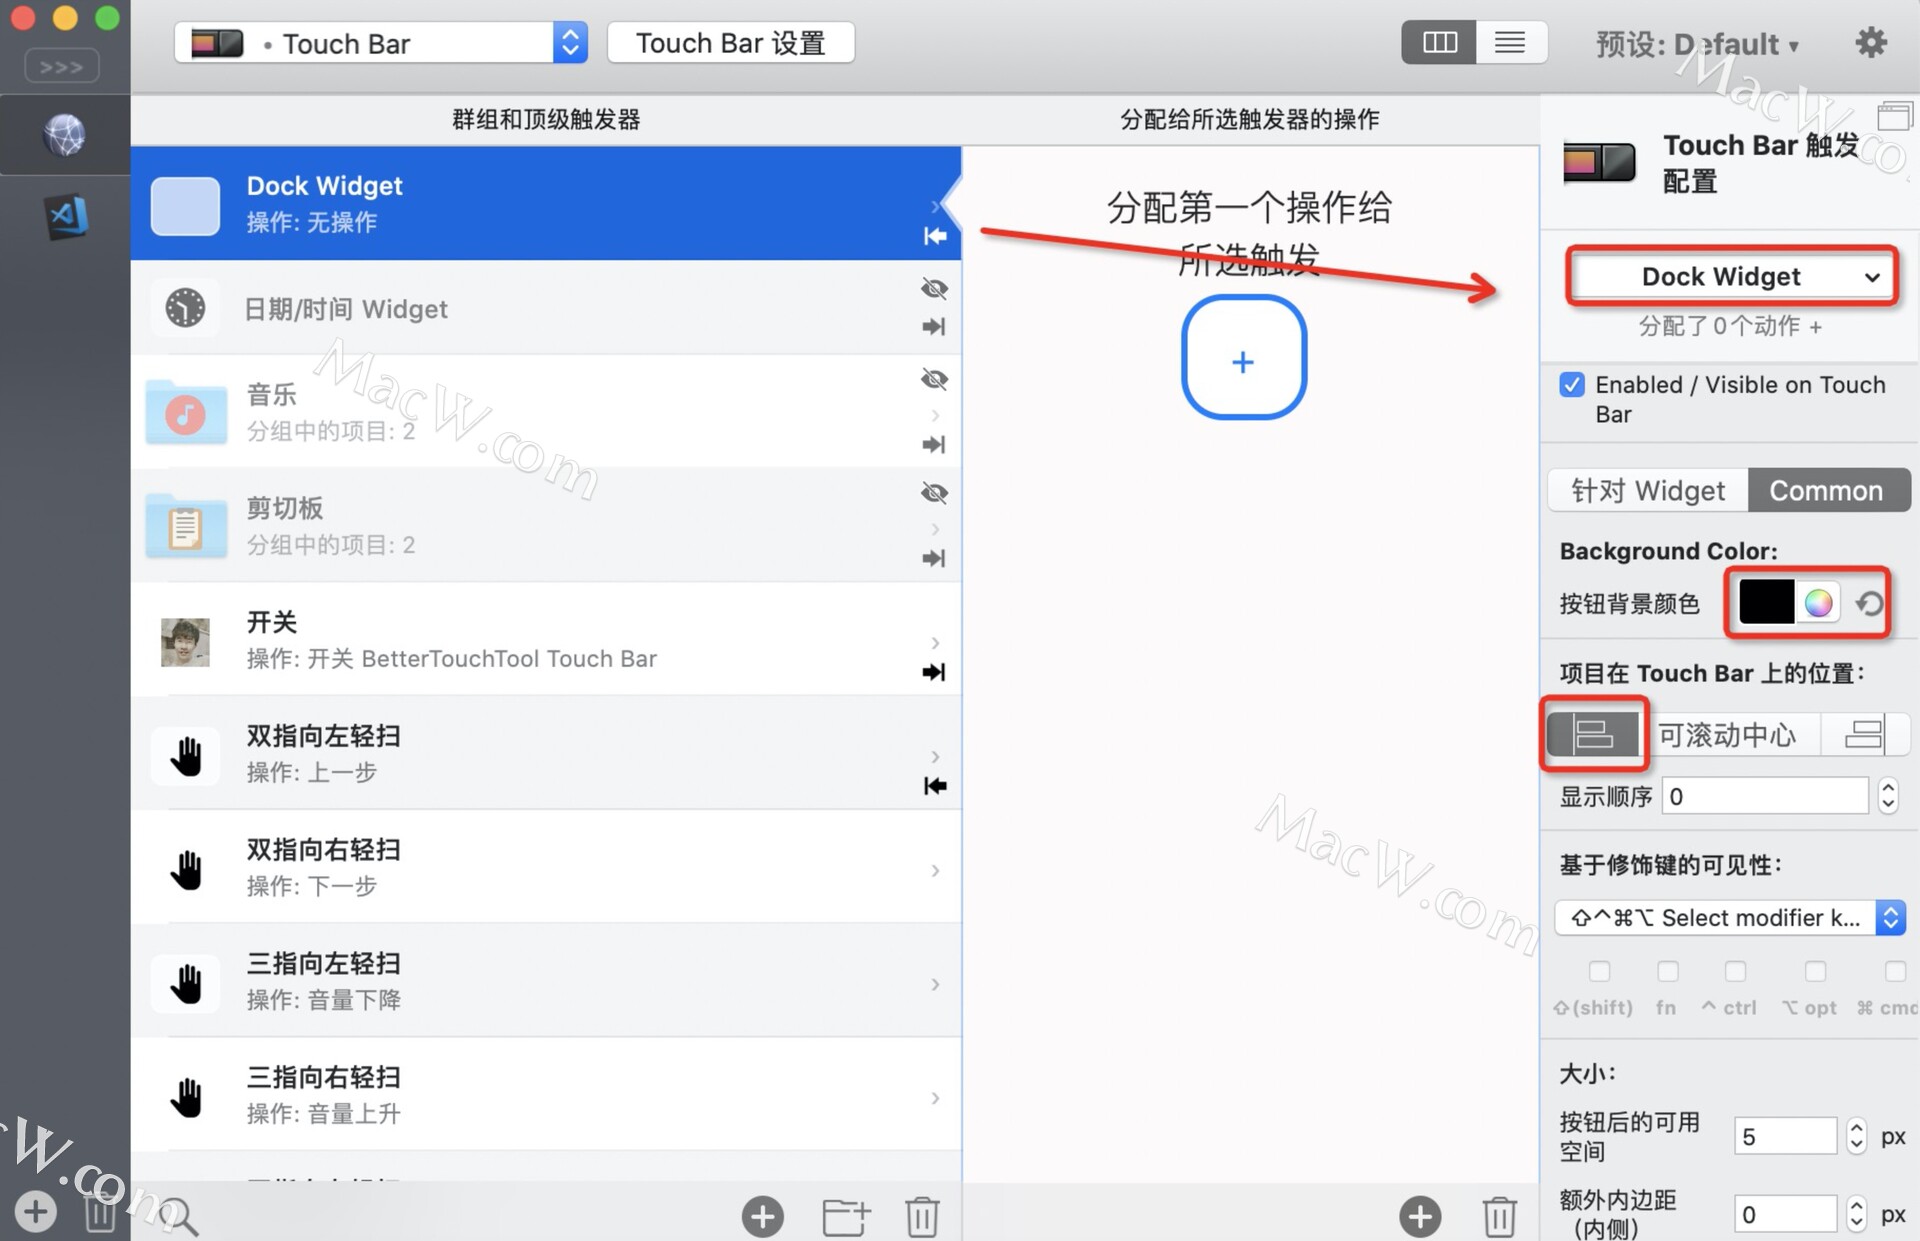1920x1241 pixels.
Task: Click the search magnifier icon
Action: point(180,1216)
